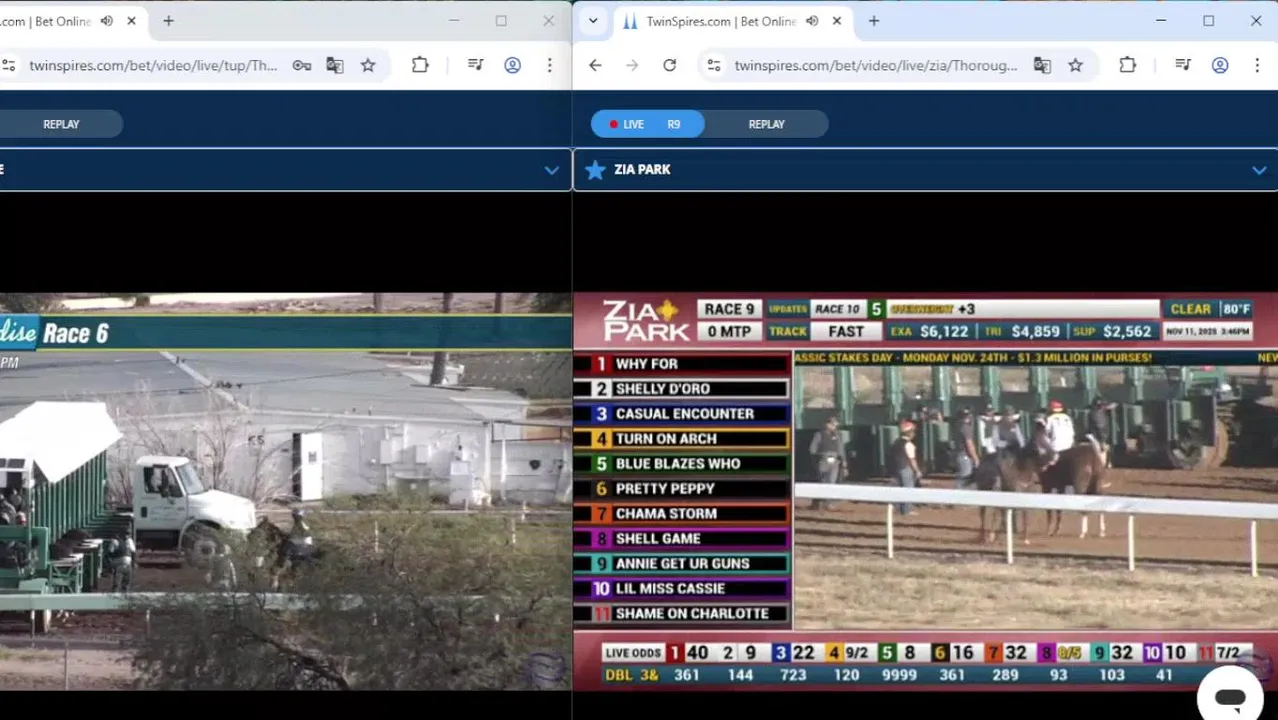This screenshot has height=720, width=1278.
Task: Open profile avatar in left browser window
Action: point(512,66)
